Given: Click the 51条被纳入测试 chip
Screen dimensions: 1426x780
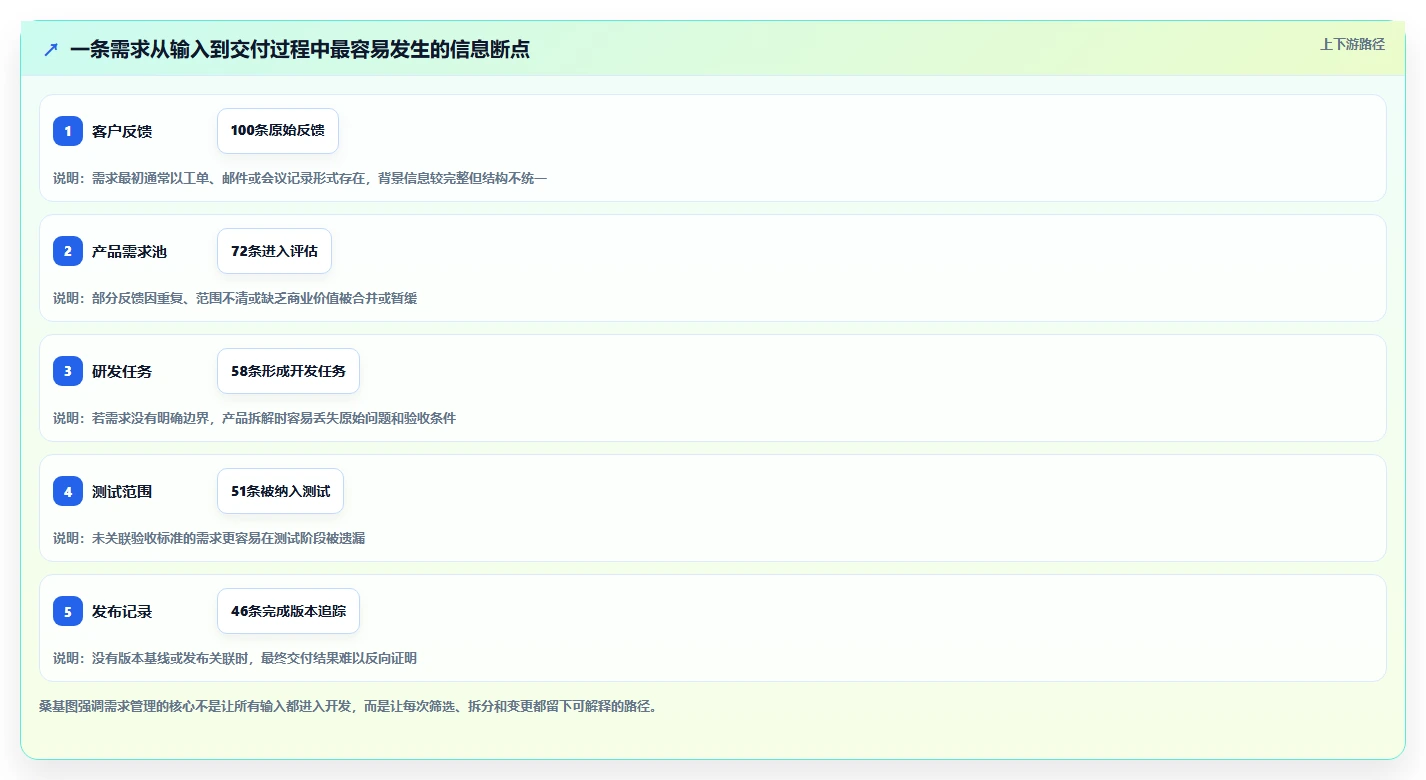Looking at the screenshot, I should 280,491.
